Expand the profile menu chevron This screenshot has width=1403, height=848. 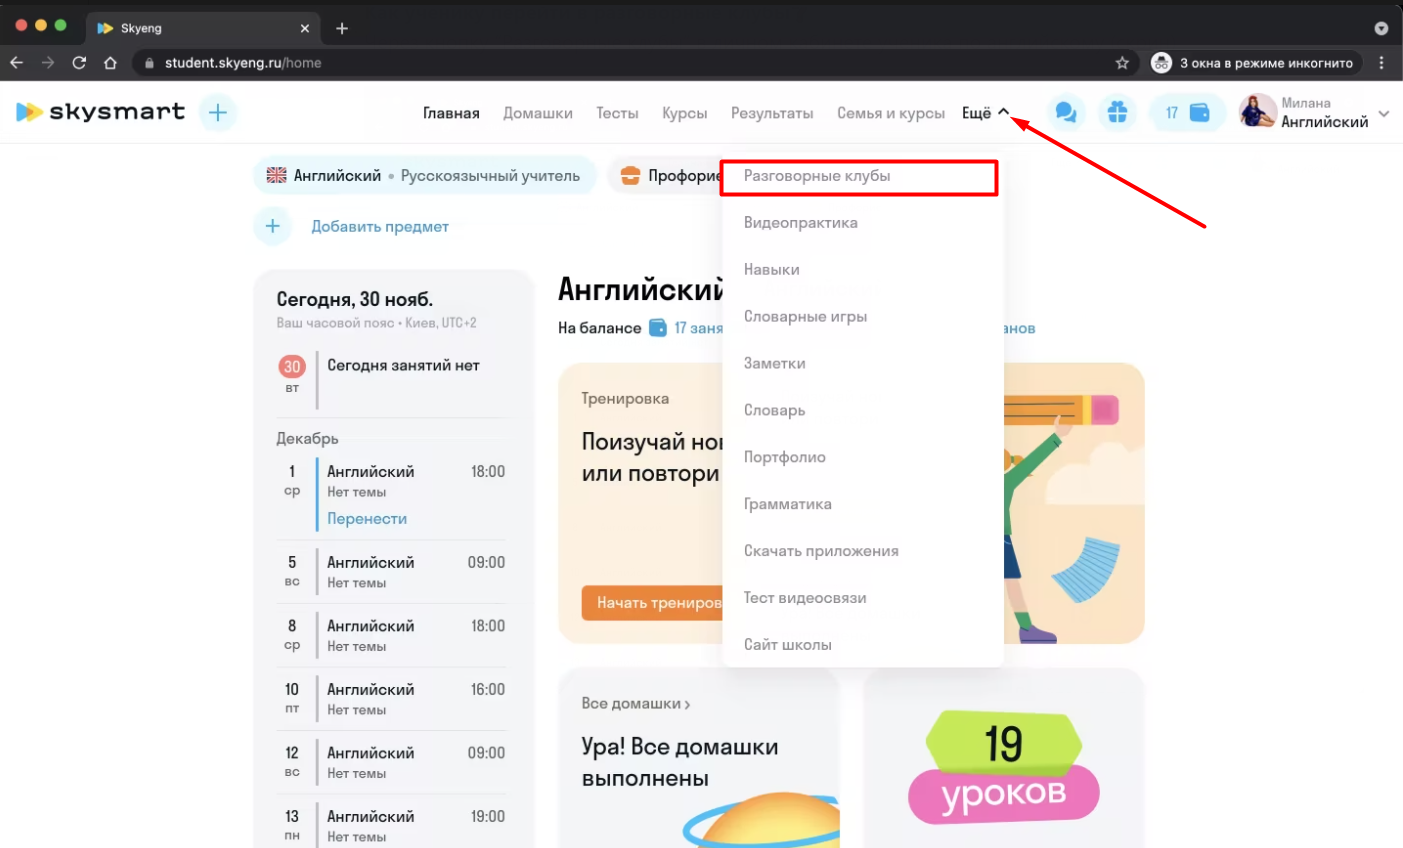click(1384, 114)
